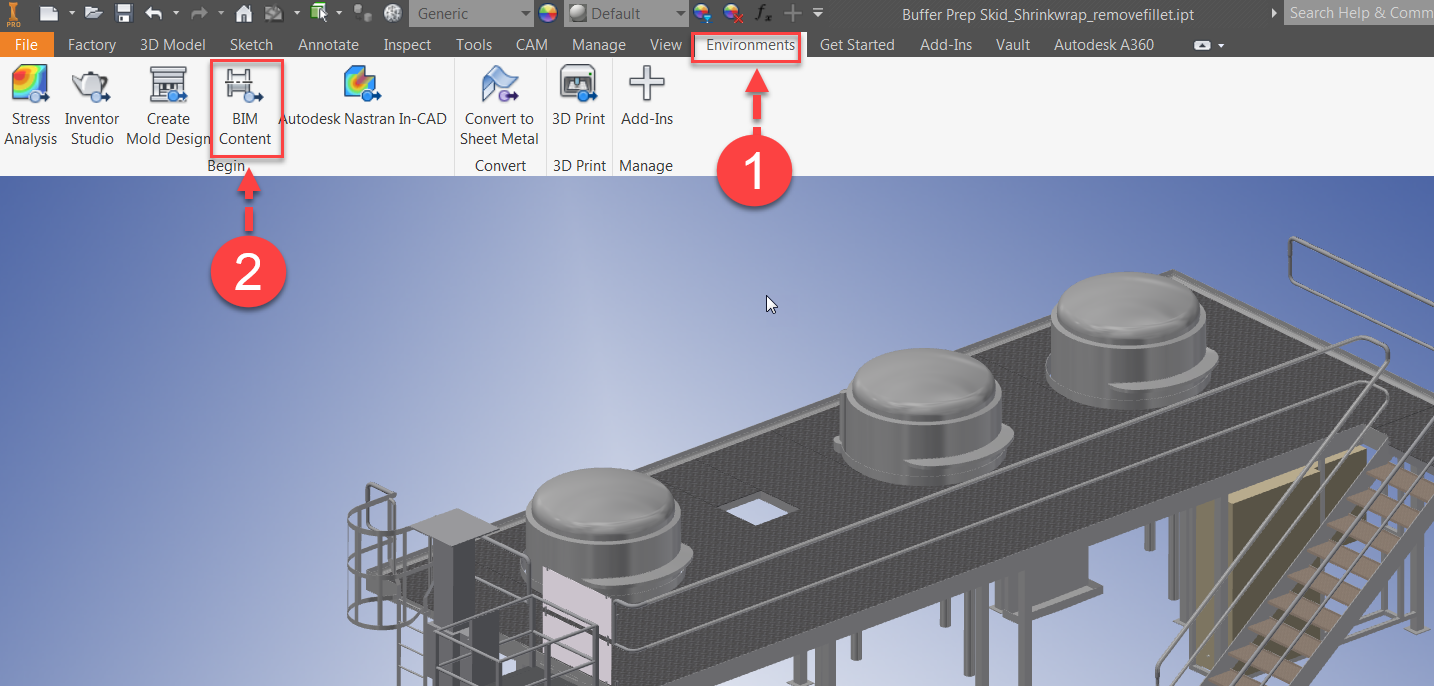Click the Return Home icon
This screenshot has height=686, width=1434.
[243, 13]
